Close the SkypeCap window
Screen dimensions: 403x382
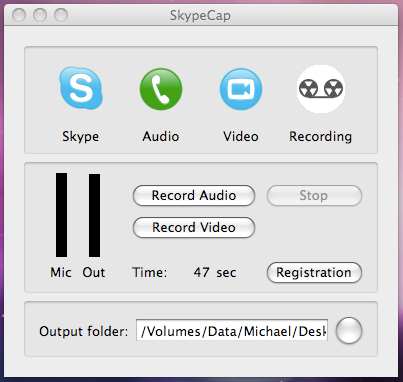click(x=19, y=15)
